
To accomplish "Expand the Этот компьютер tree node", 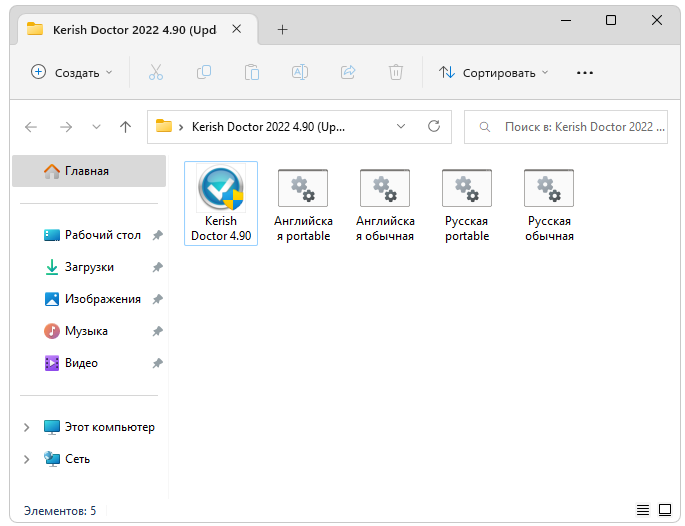I will pos(27,427).
